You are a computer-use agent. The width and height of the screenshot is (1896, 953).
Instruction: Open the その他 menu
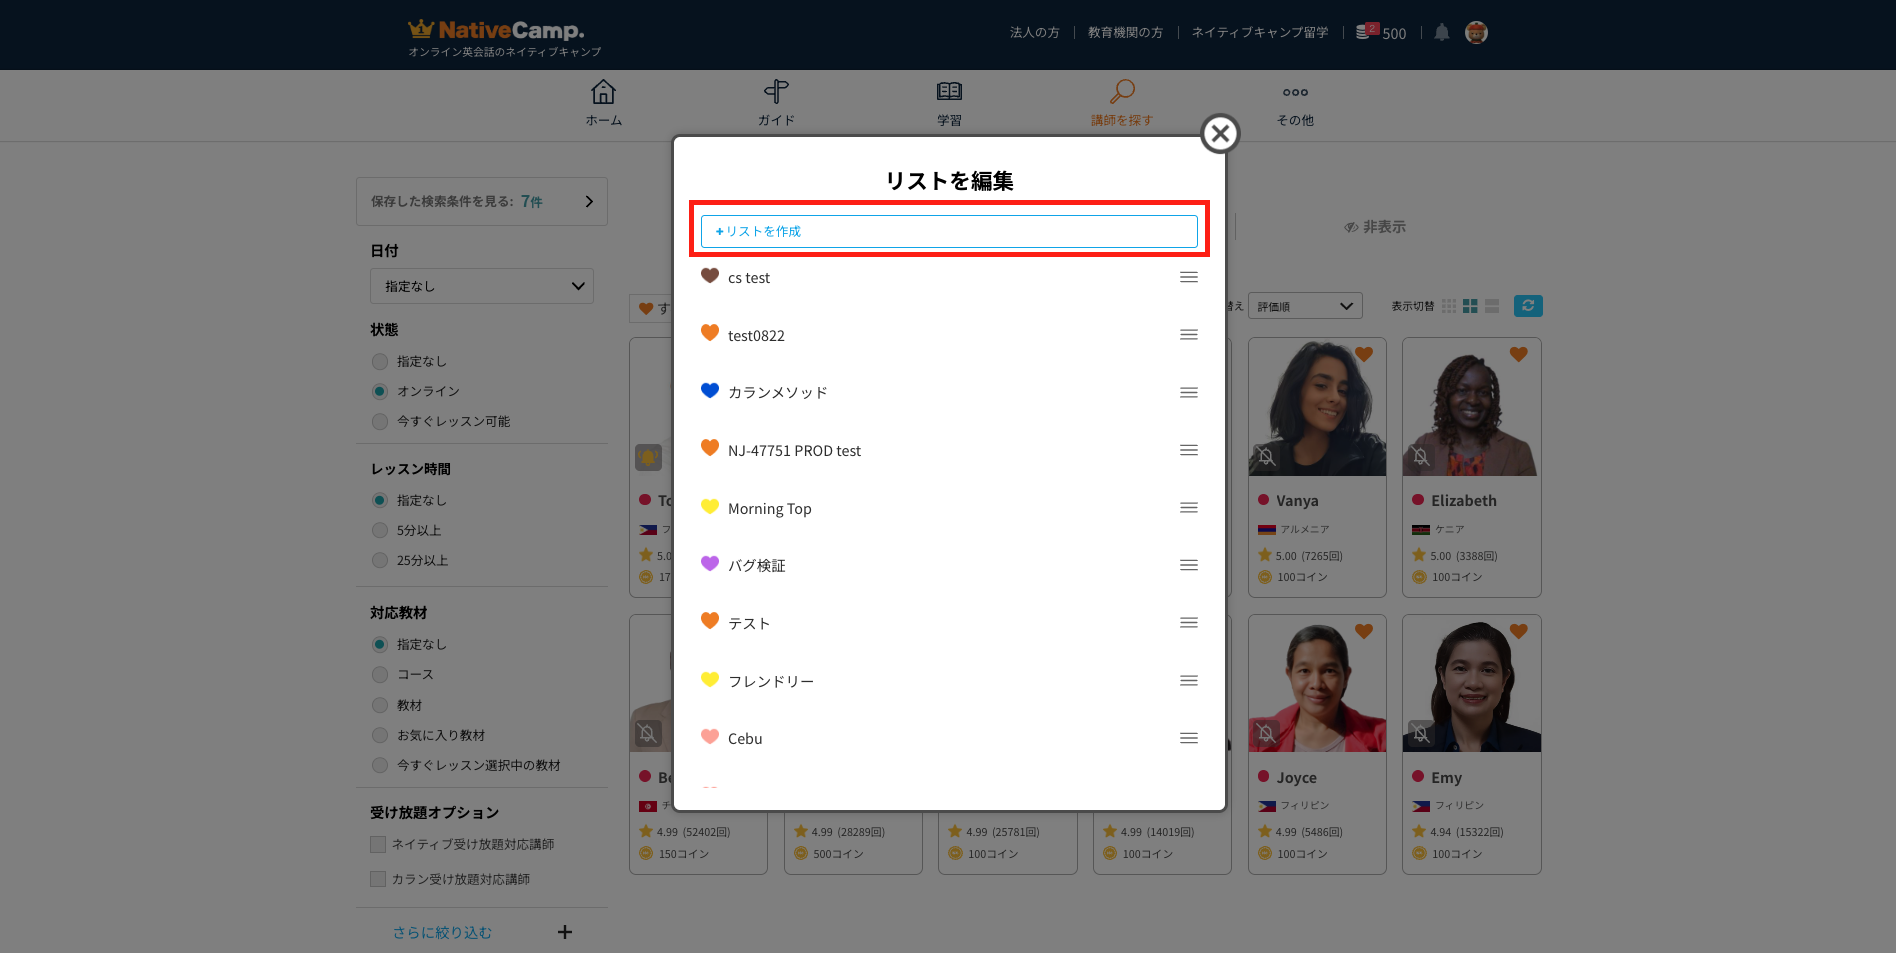point(1295,103)
